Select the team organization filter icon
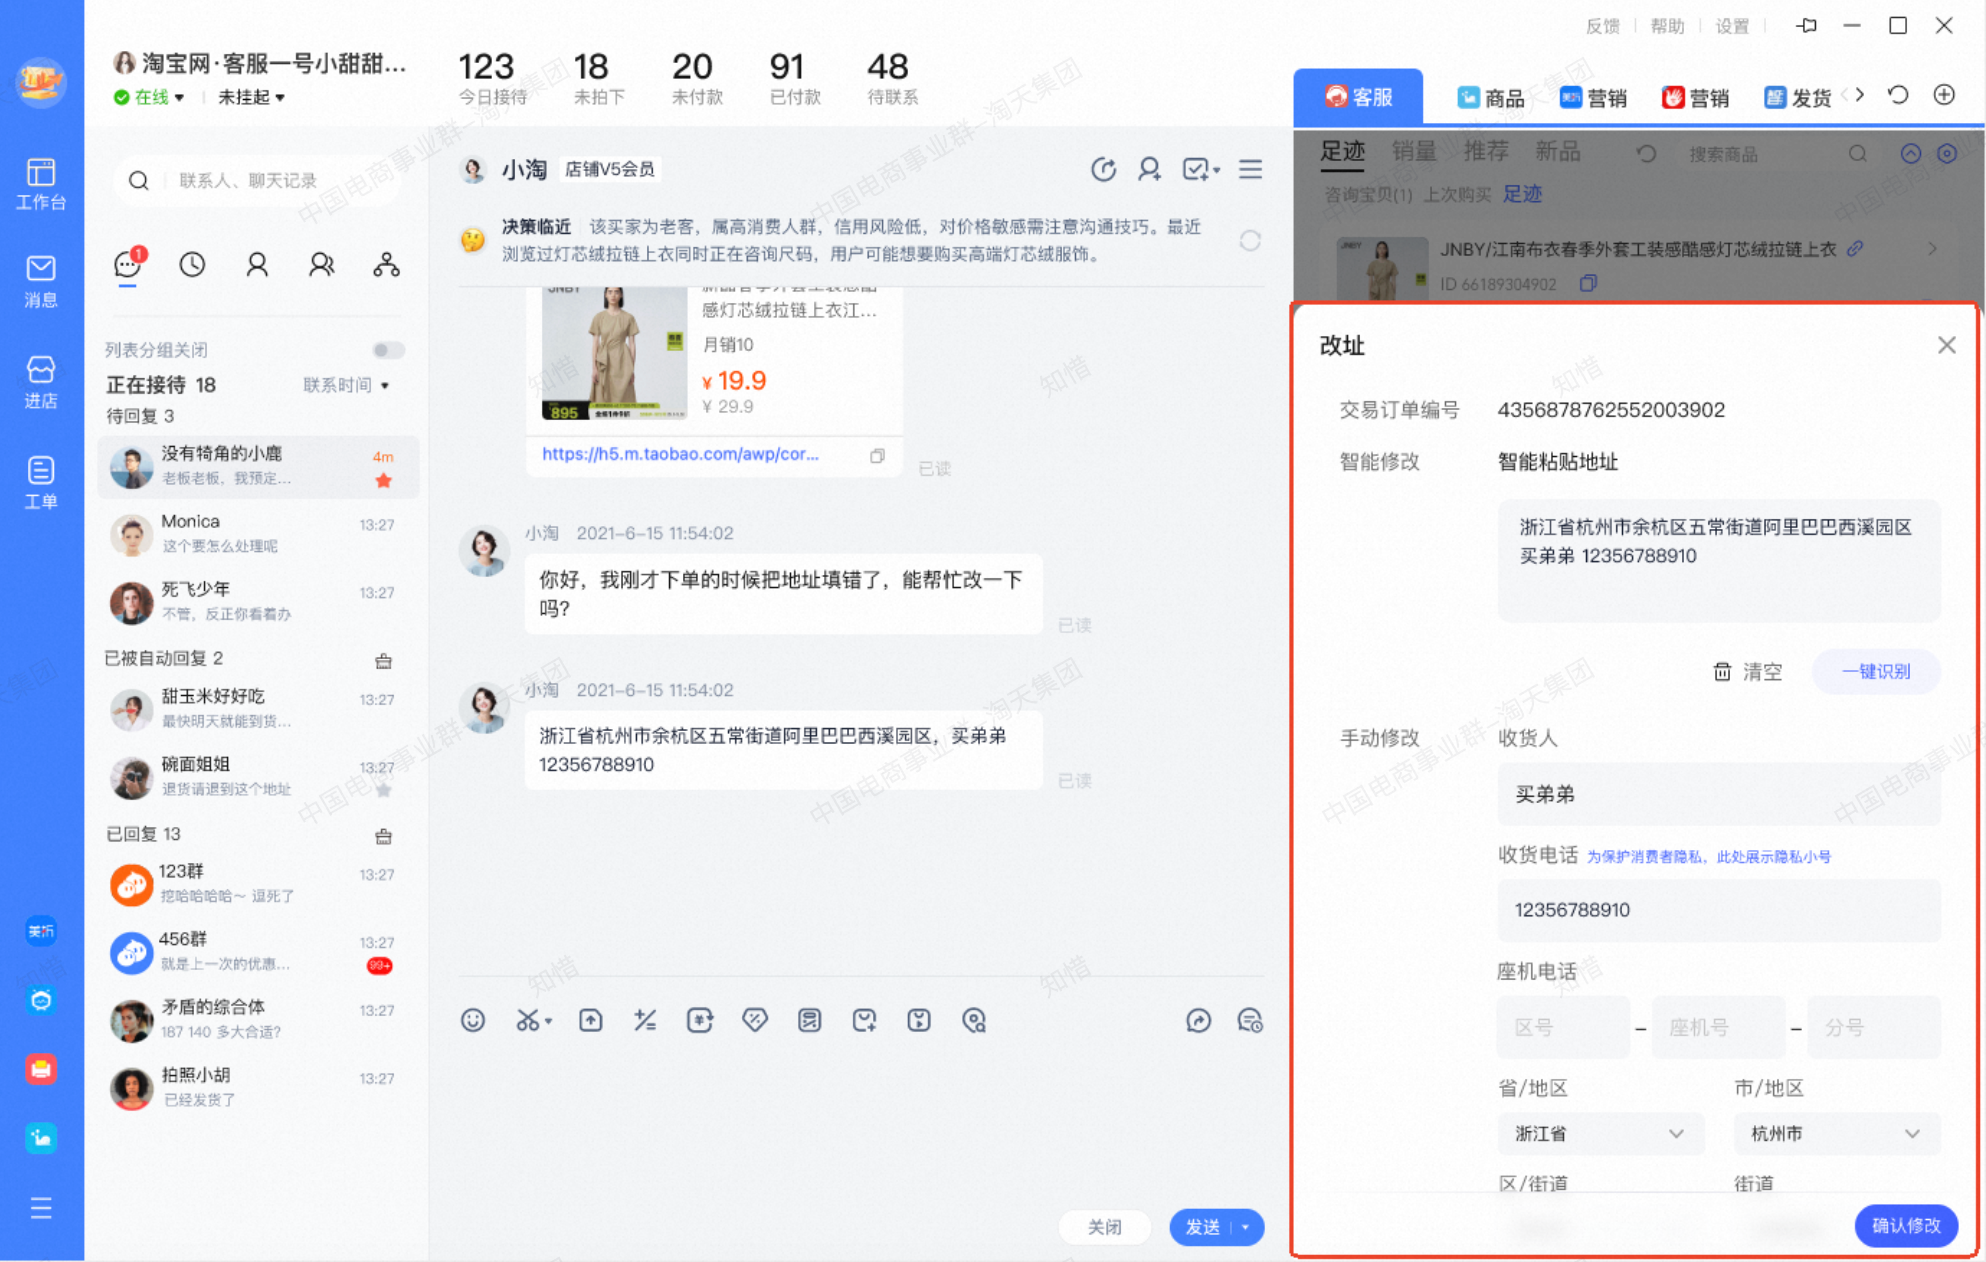The height and width of the screenshot is (1262, 1986). (386, 265)
